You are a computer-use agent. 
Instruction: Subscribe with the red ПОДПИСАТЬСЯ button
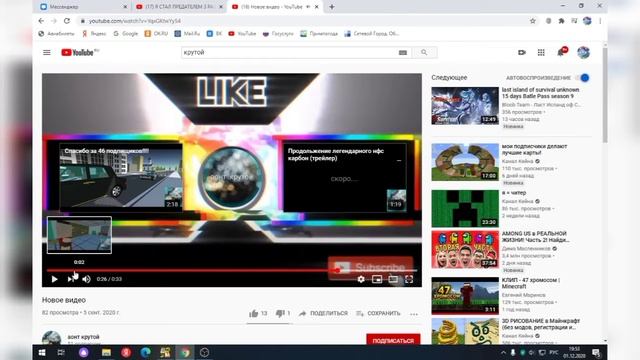[393, 340]
